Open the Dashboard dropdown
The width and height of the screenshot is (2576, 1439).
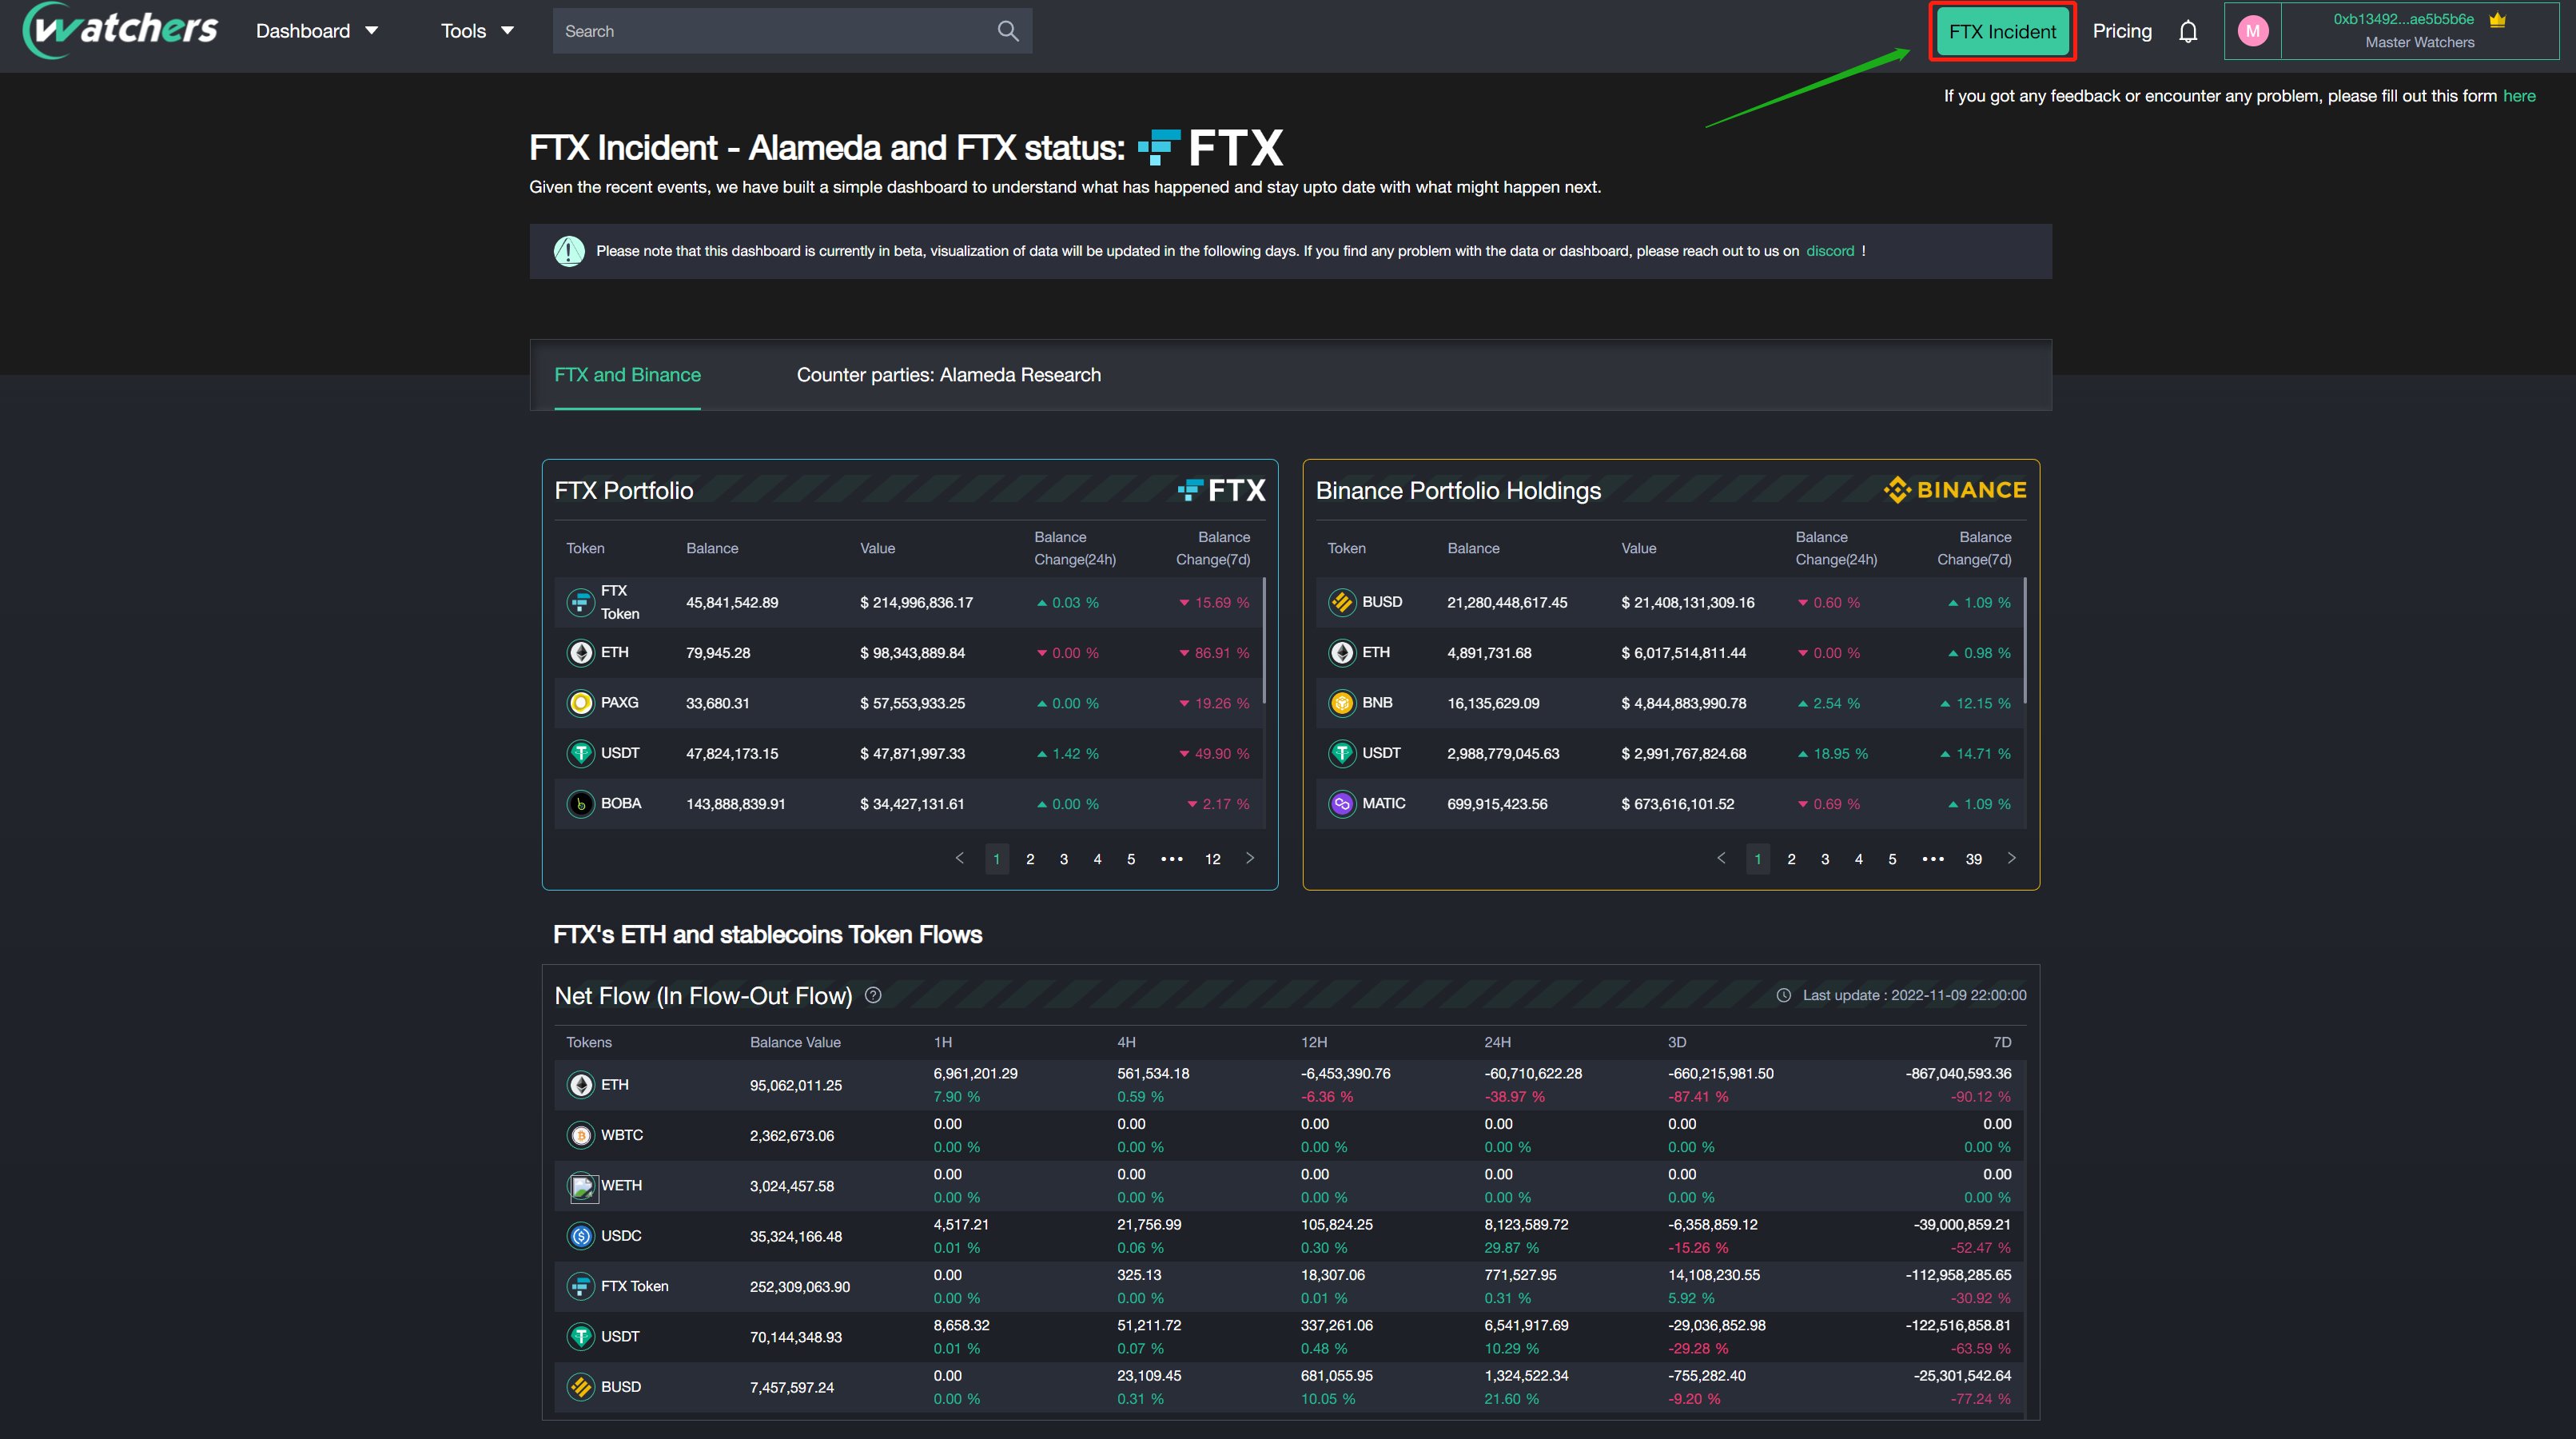316,30
